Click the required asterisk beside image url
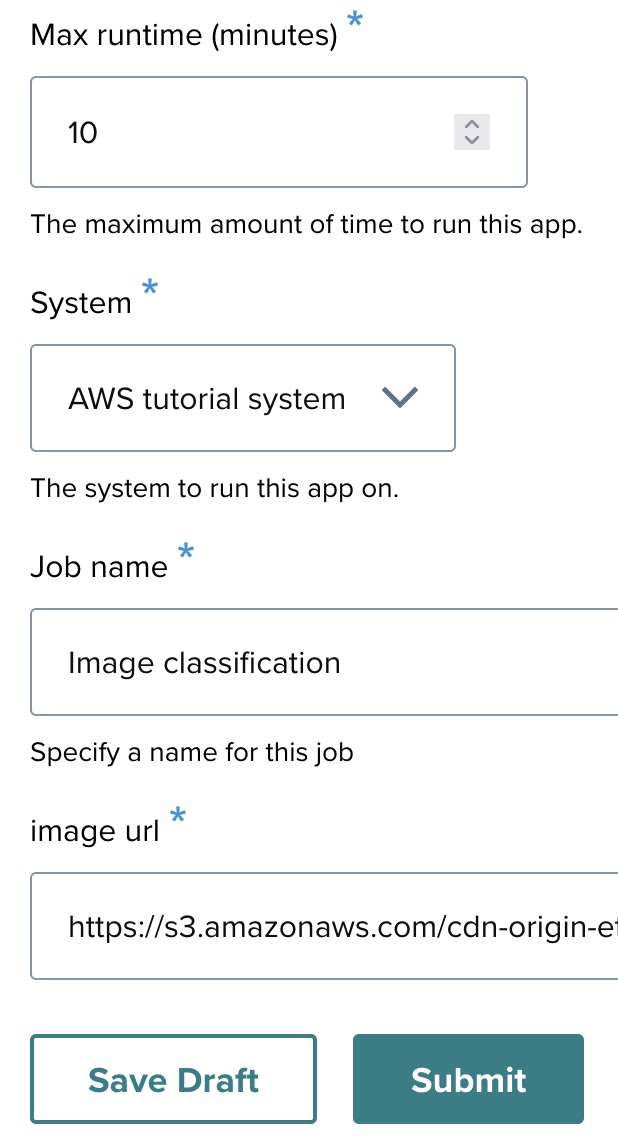 [x=178, y=817]
